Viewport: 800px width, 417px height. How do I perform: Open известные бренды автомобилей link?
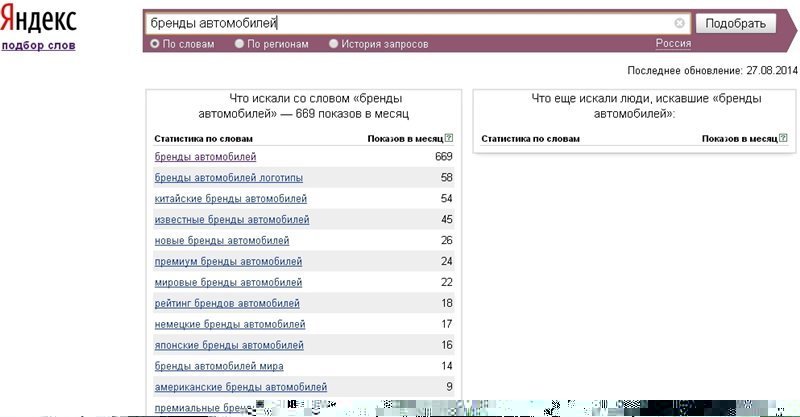pos(232,220)
